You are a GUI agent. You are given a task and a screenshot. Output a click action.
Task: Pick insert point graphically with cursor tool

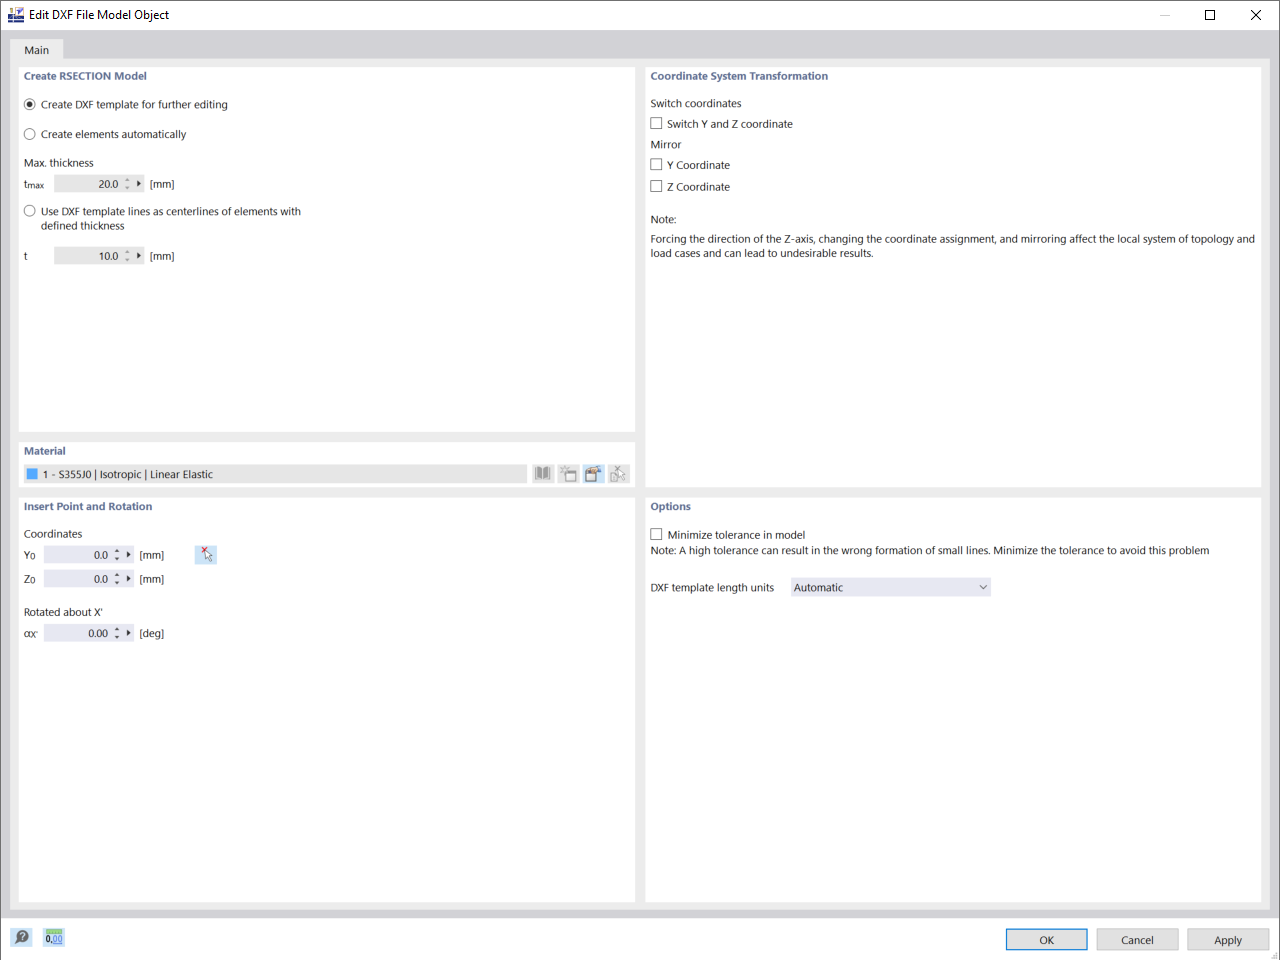pyautogui.click(x=206, y=554)
